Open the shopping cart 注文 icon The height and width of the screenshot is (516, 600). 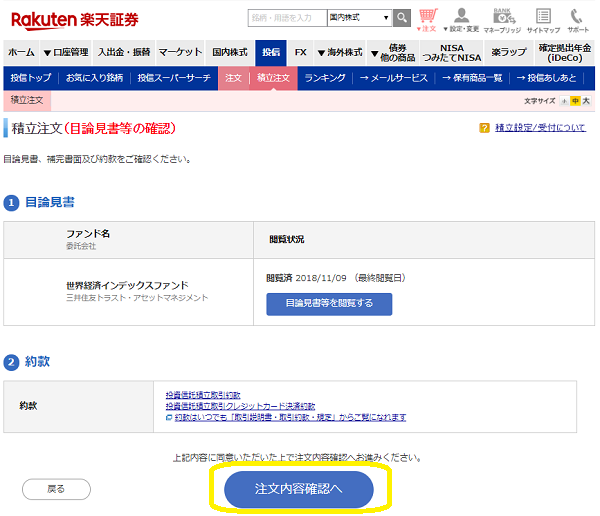[x=427, y=20]
